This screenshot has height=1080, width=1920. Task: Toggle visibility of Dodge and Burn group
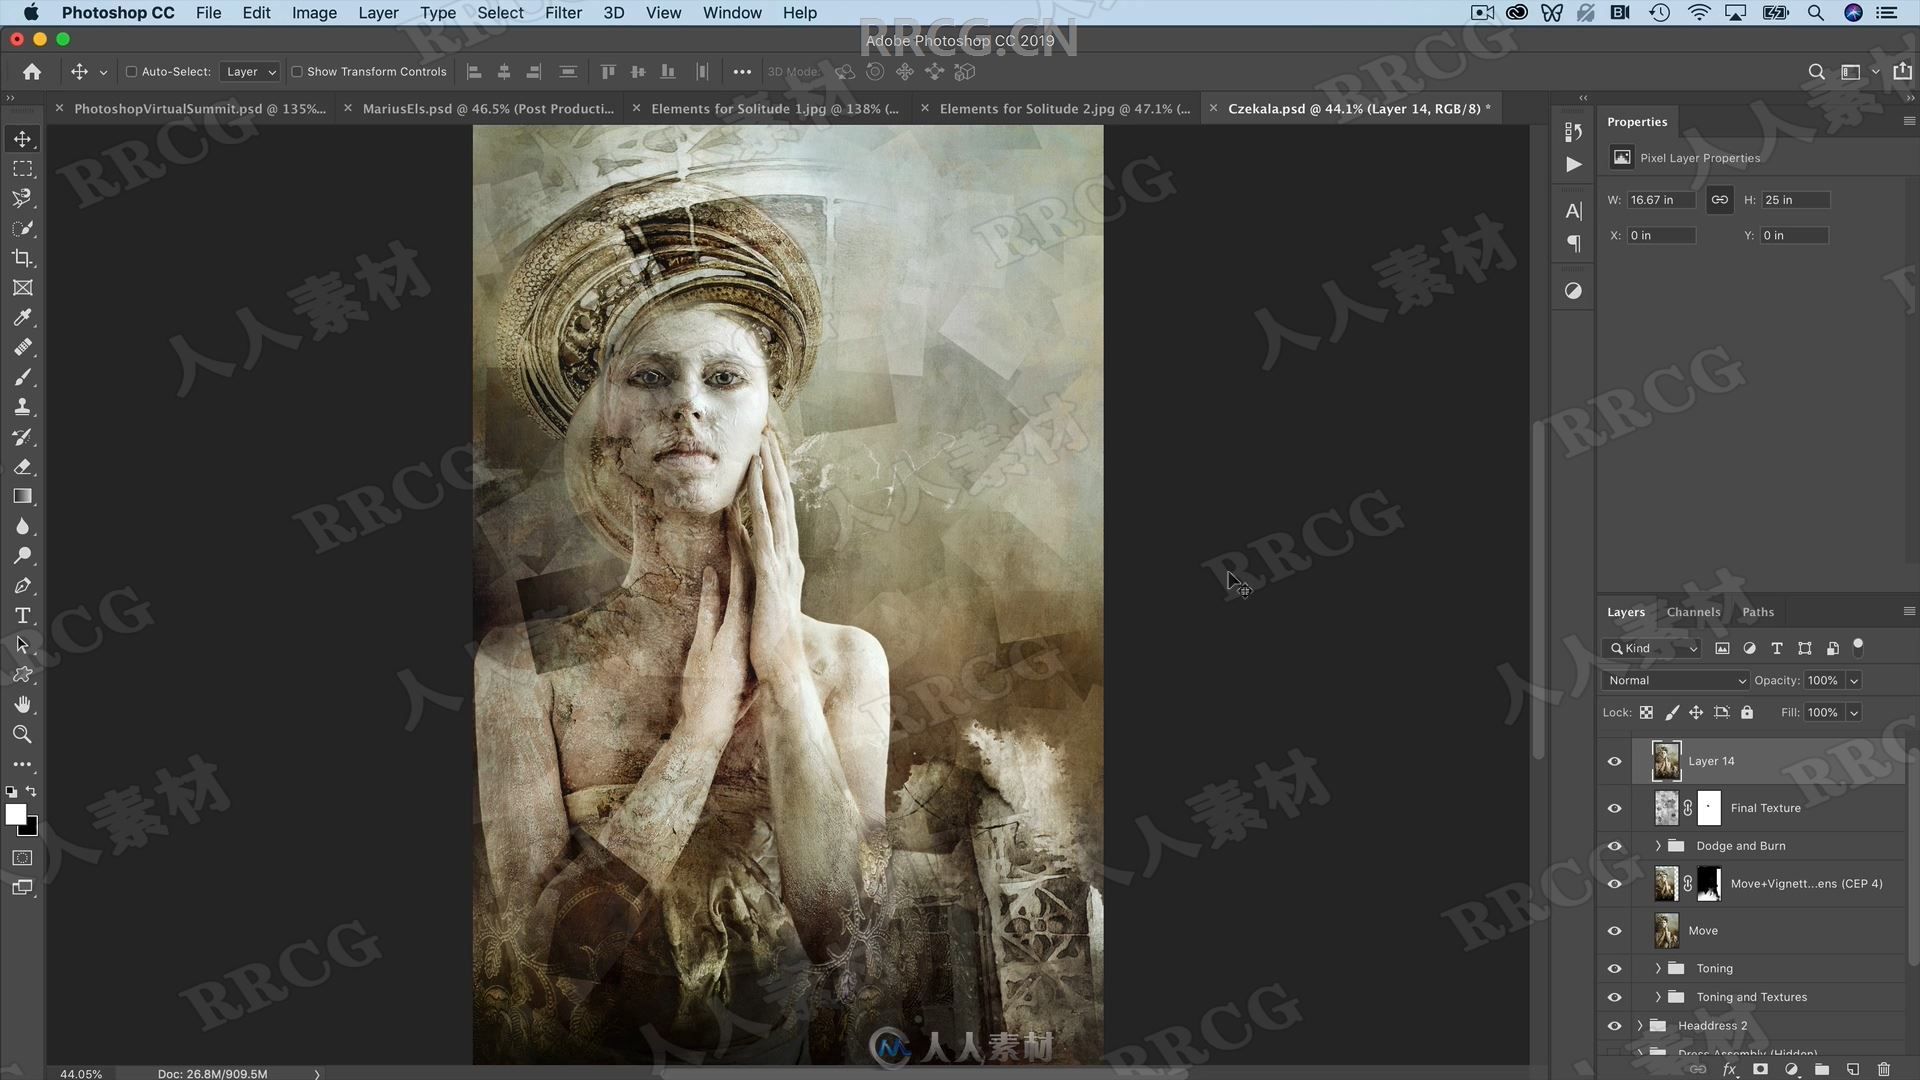[x=1614, y=845]
